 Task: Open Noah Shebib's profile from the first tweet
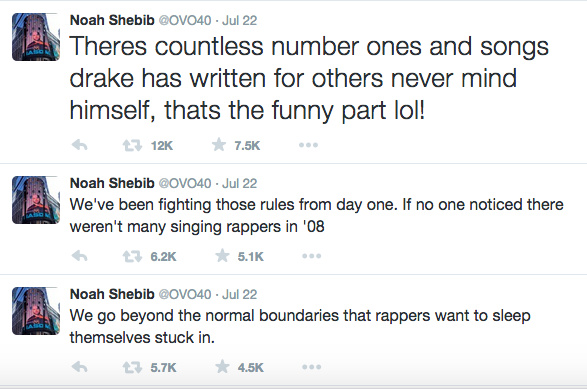tap(112, 20)
